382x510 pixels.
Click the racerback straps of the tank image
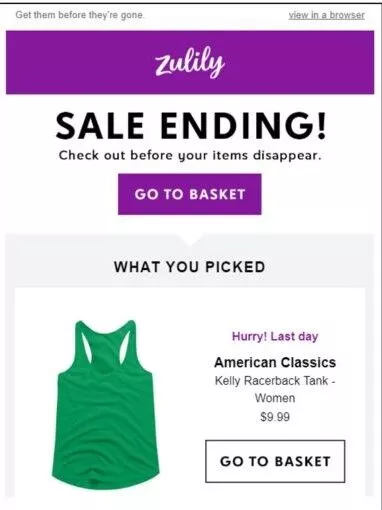coord(106,343)
